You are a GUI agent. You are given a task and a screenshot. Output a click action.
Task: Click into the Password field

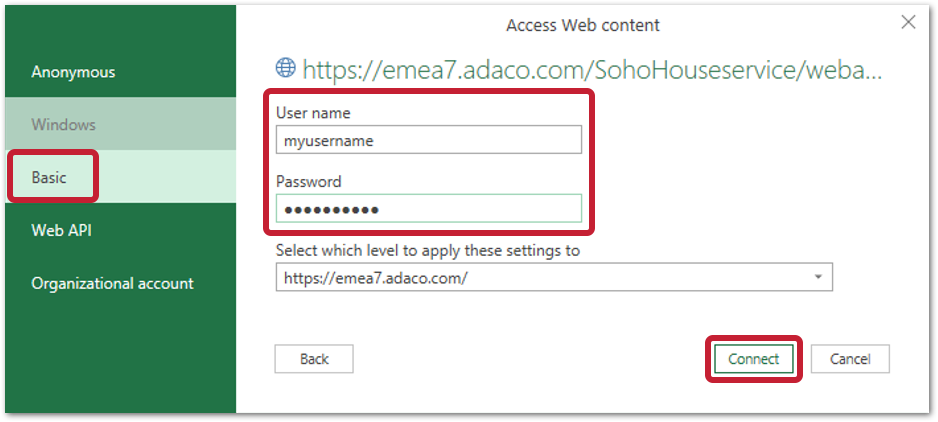pyautogui.click(x=428, y=208)
